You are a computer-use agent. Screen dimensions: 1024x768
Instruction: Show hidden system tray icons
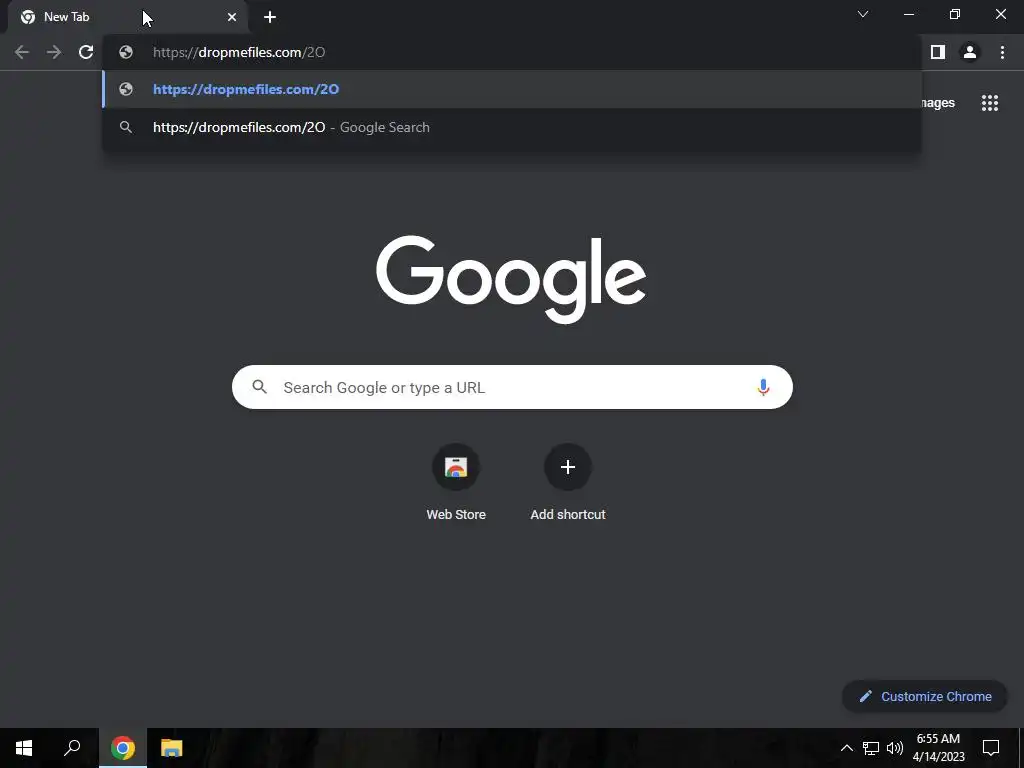[x=846, y=748]
